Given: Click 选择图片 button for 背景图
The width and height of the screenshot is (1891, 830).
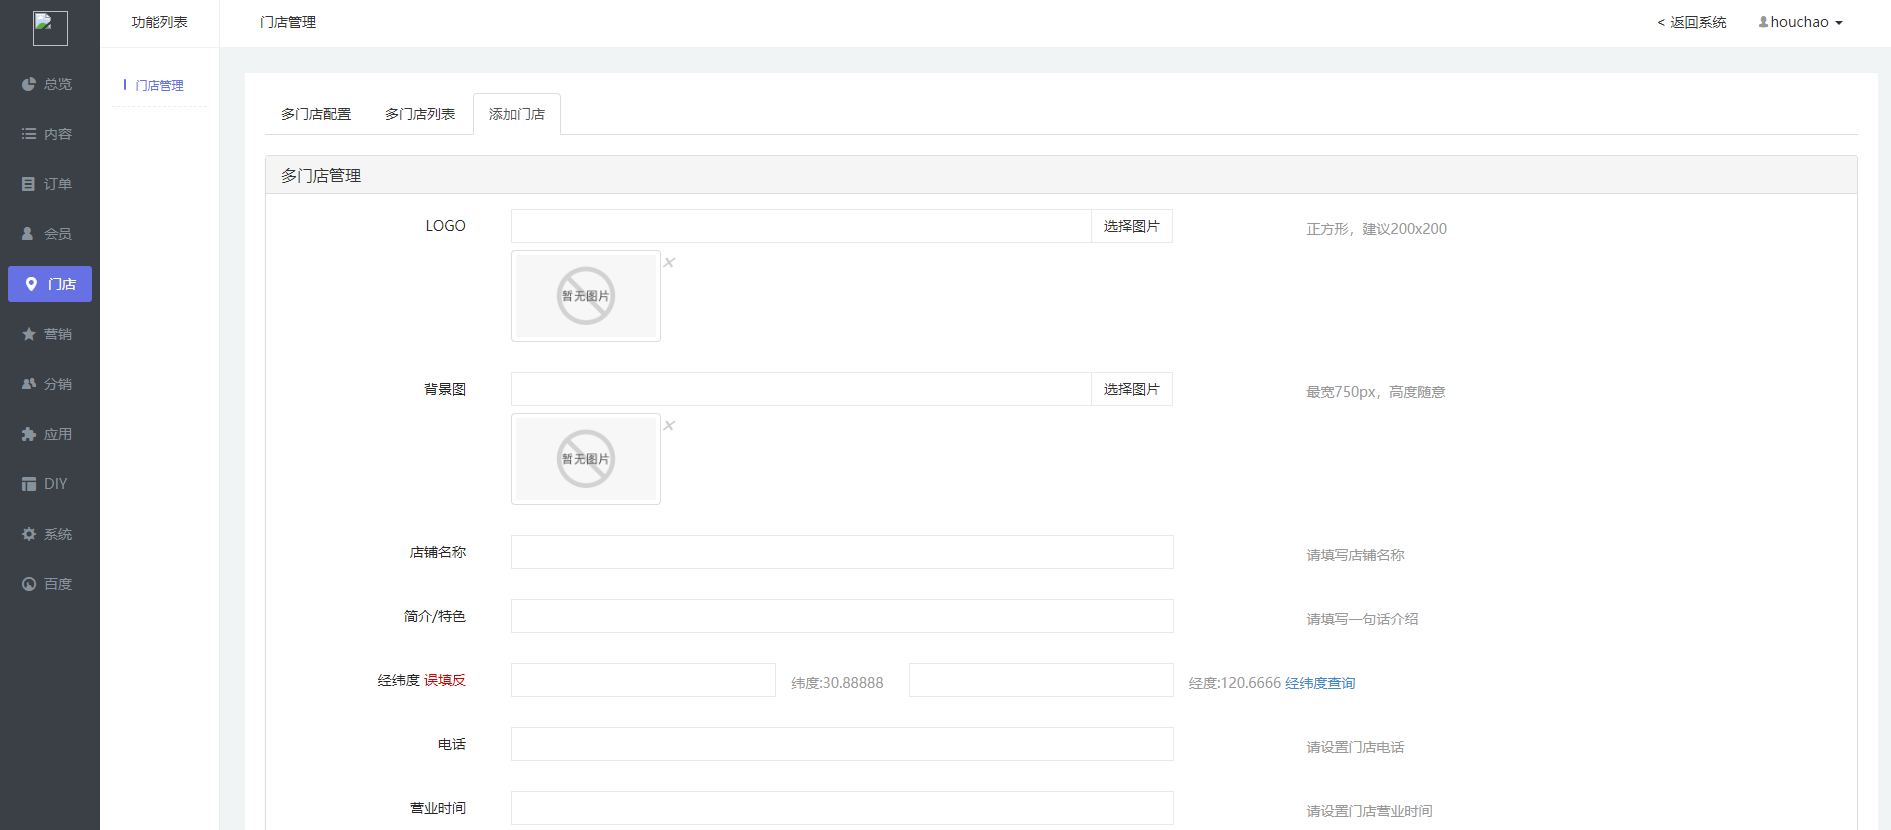Looking at the screenshot, I should click(1132, 389).
